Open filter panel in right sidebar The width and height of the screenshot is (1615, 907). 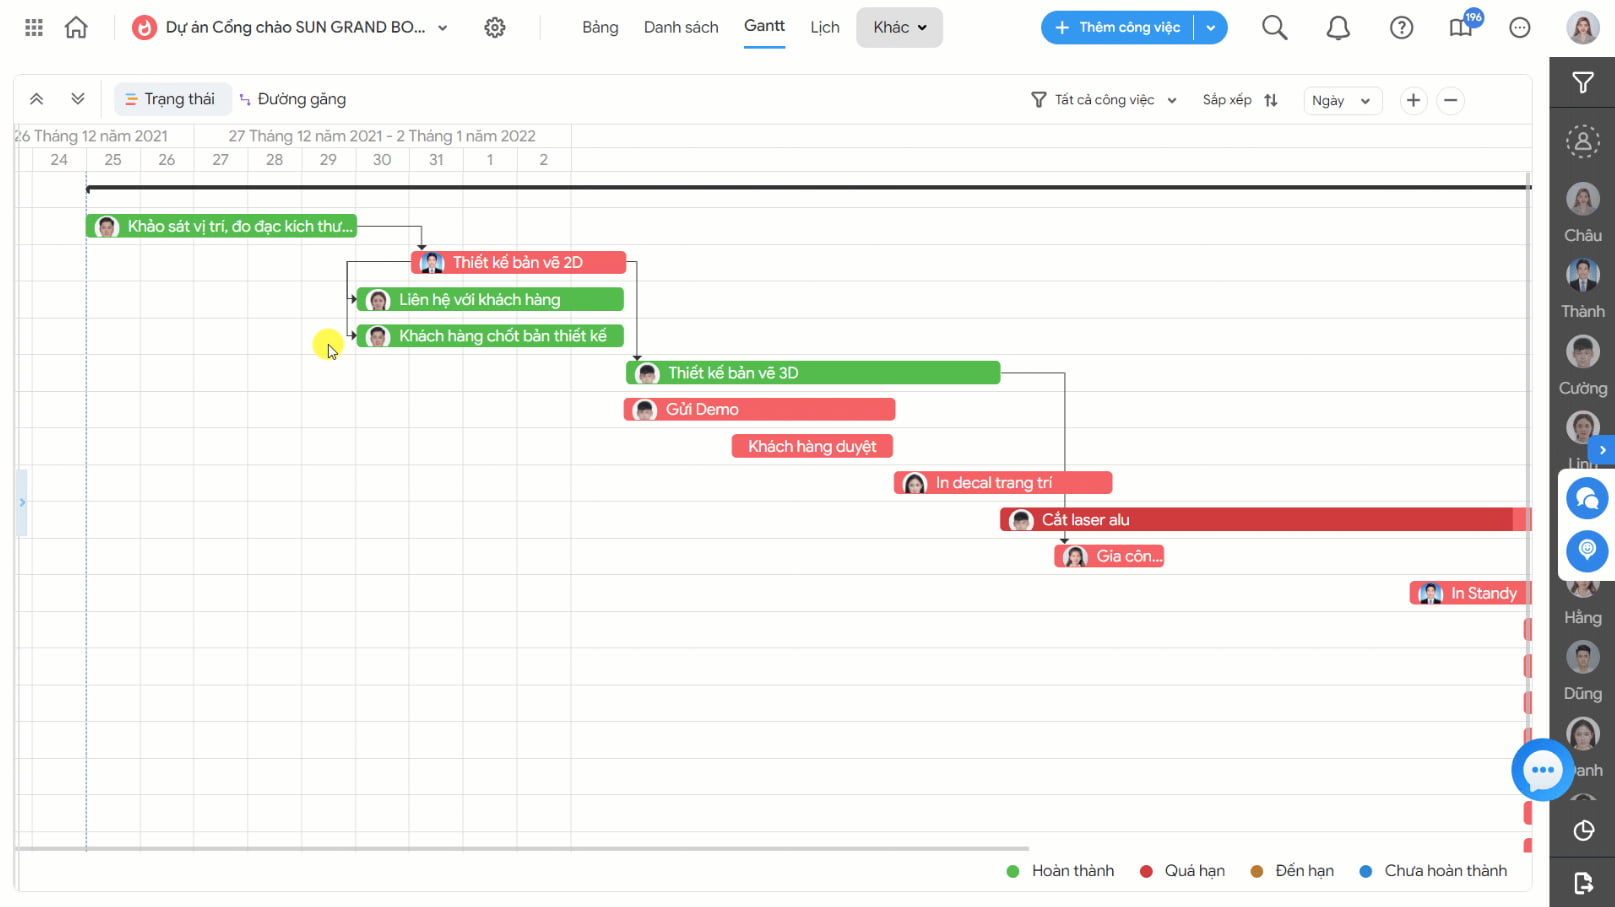click(1583, 83)
